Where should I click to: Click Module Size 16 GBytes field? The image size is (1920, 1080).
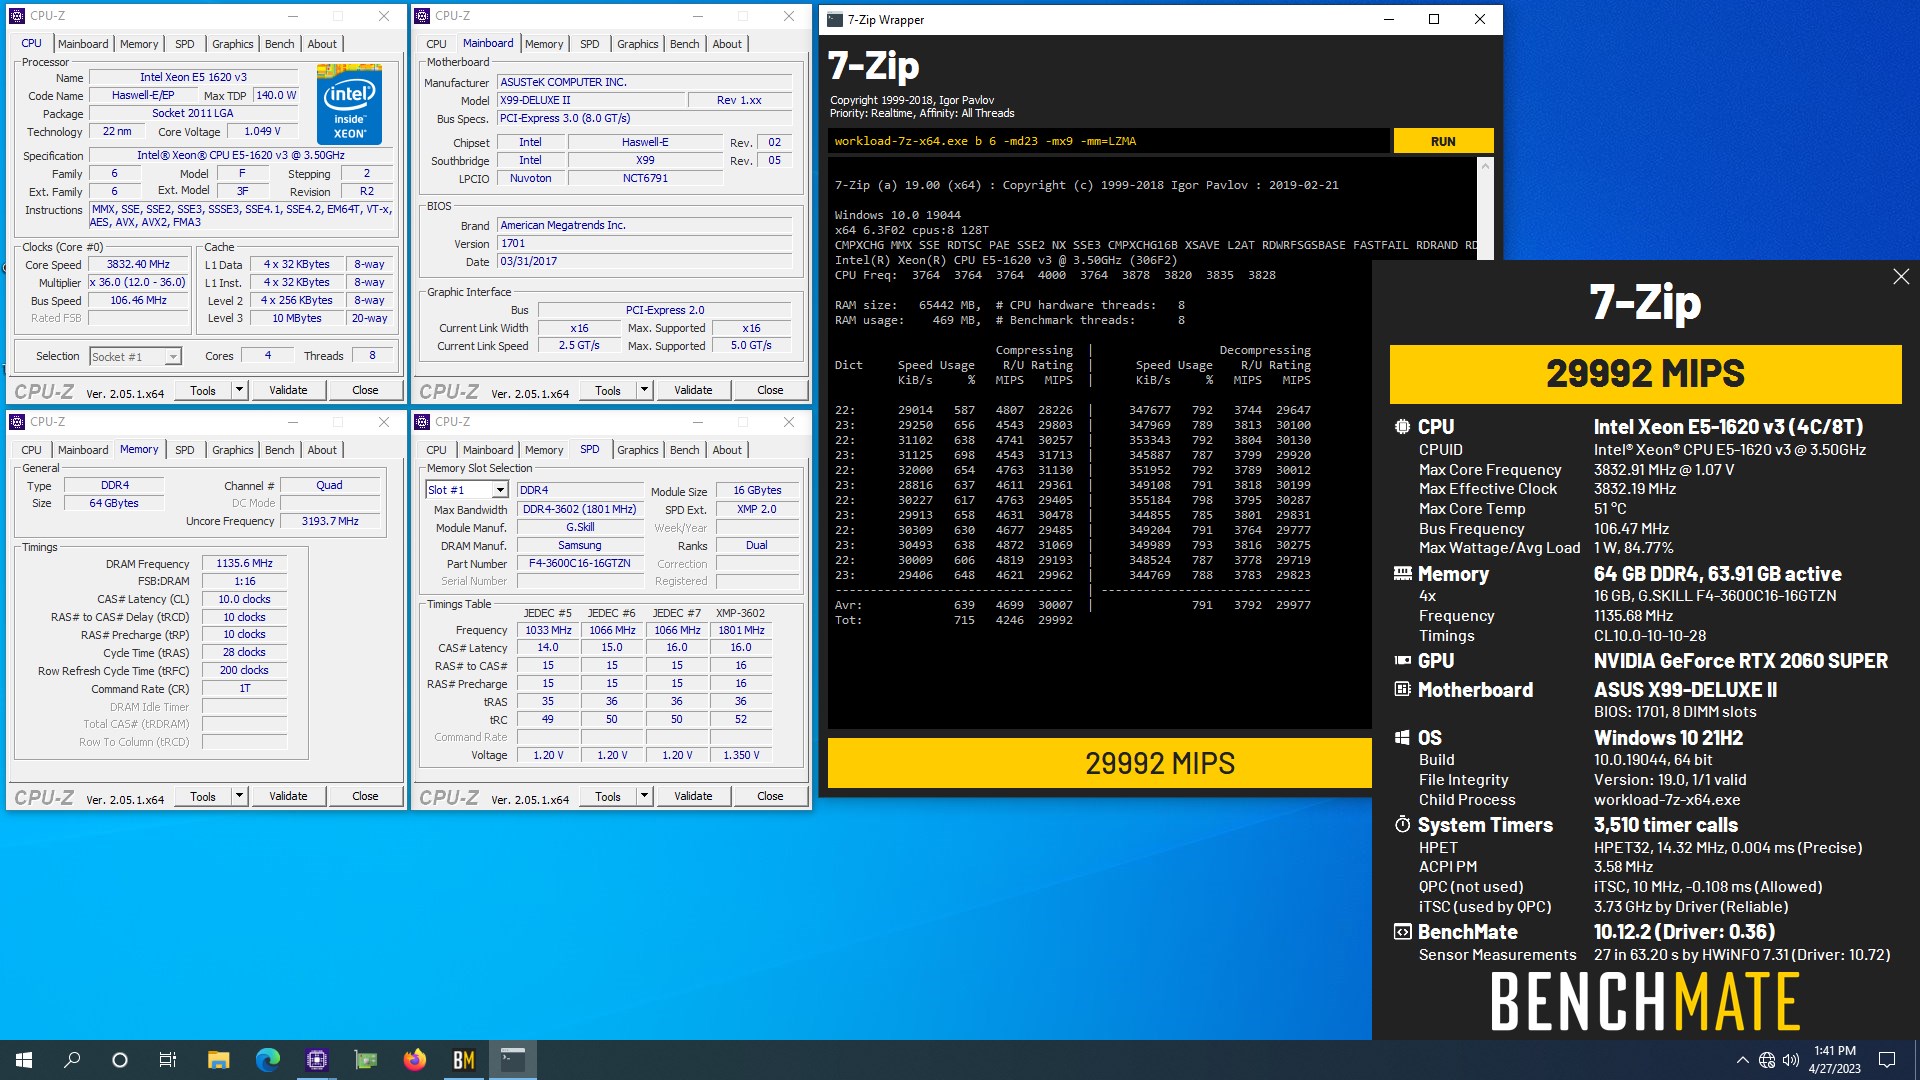757,490
